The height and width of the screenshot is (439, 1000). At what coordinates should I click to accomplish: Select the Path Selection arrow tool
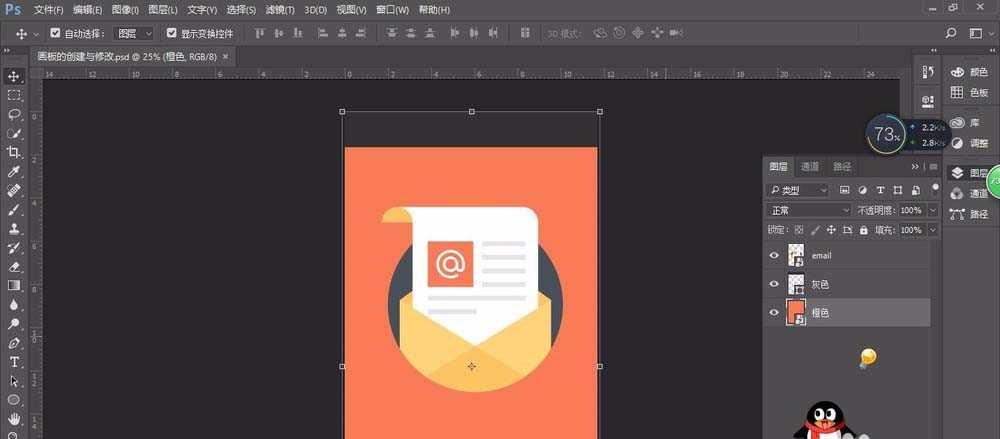click(13, 381)
